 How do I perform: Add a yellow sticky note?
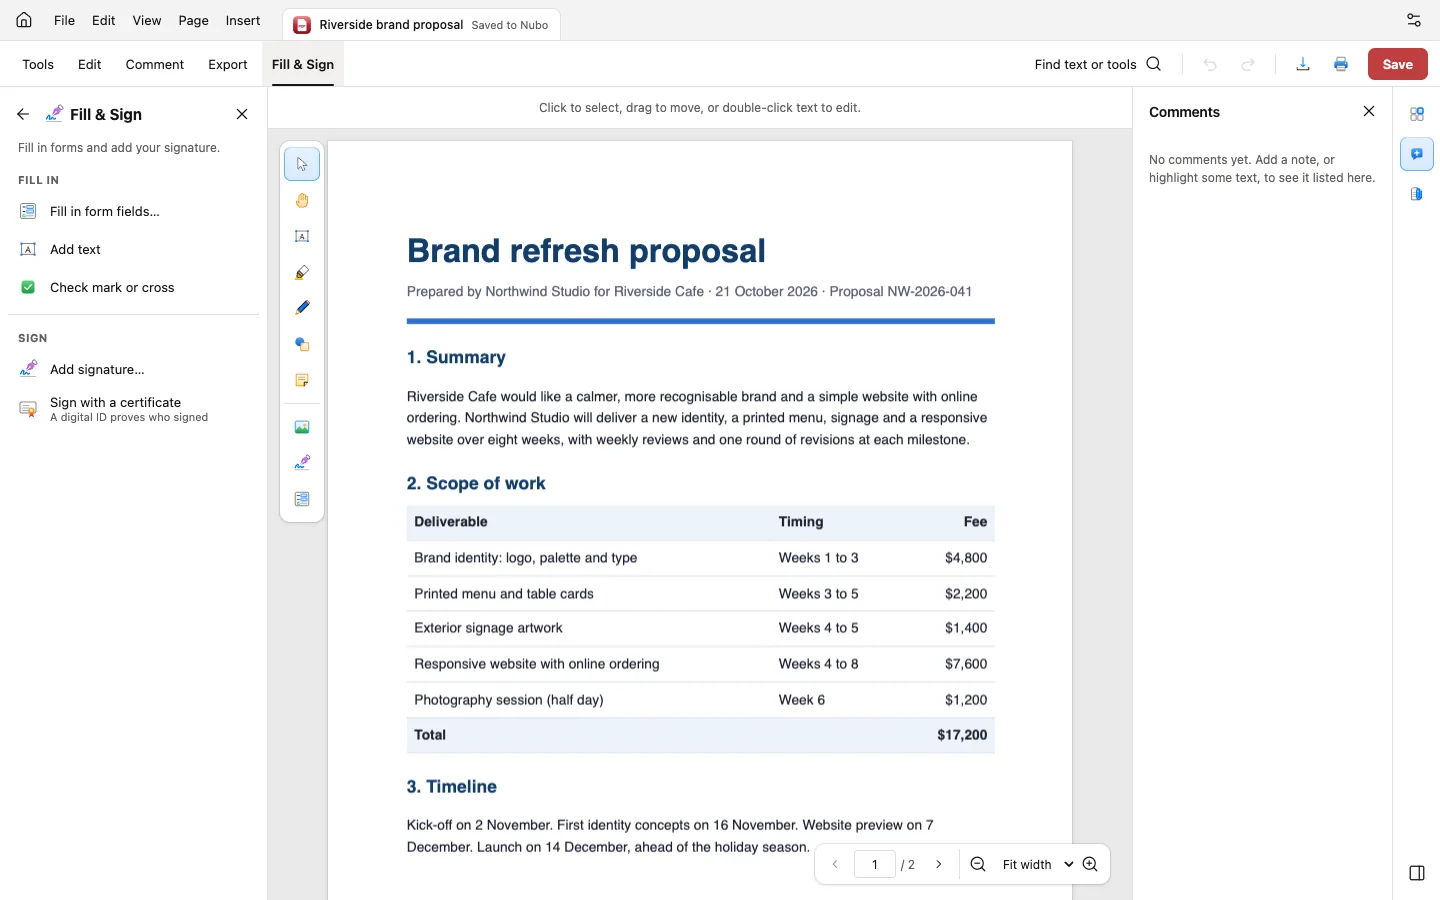pyautogui.click(x=302, y=380)
